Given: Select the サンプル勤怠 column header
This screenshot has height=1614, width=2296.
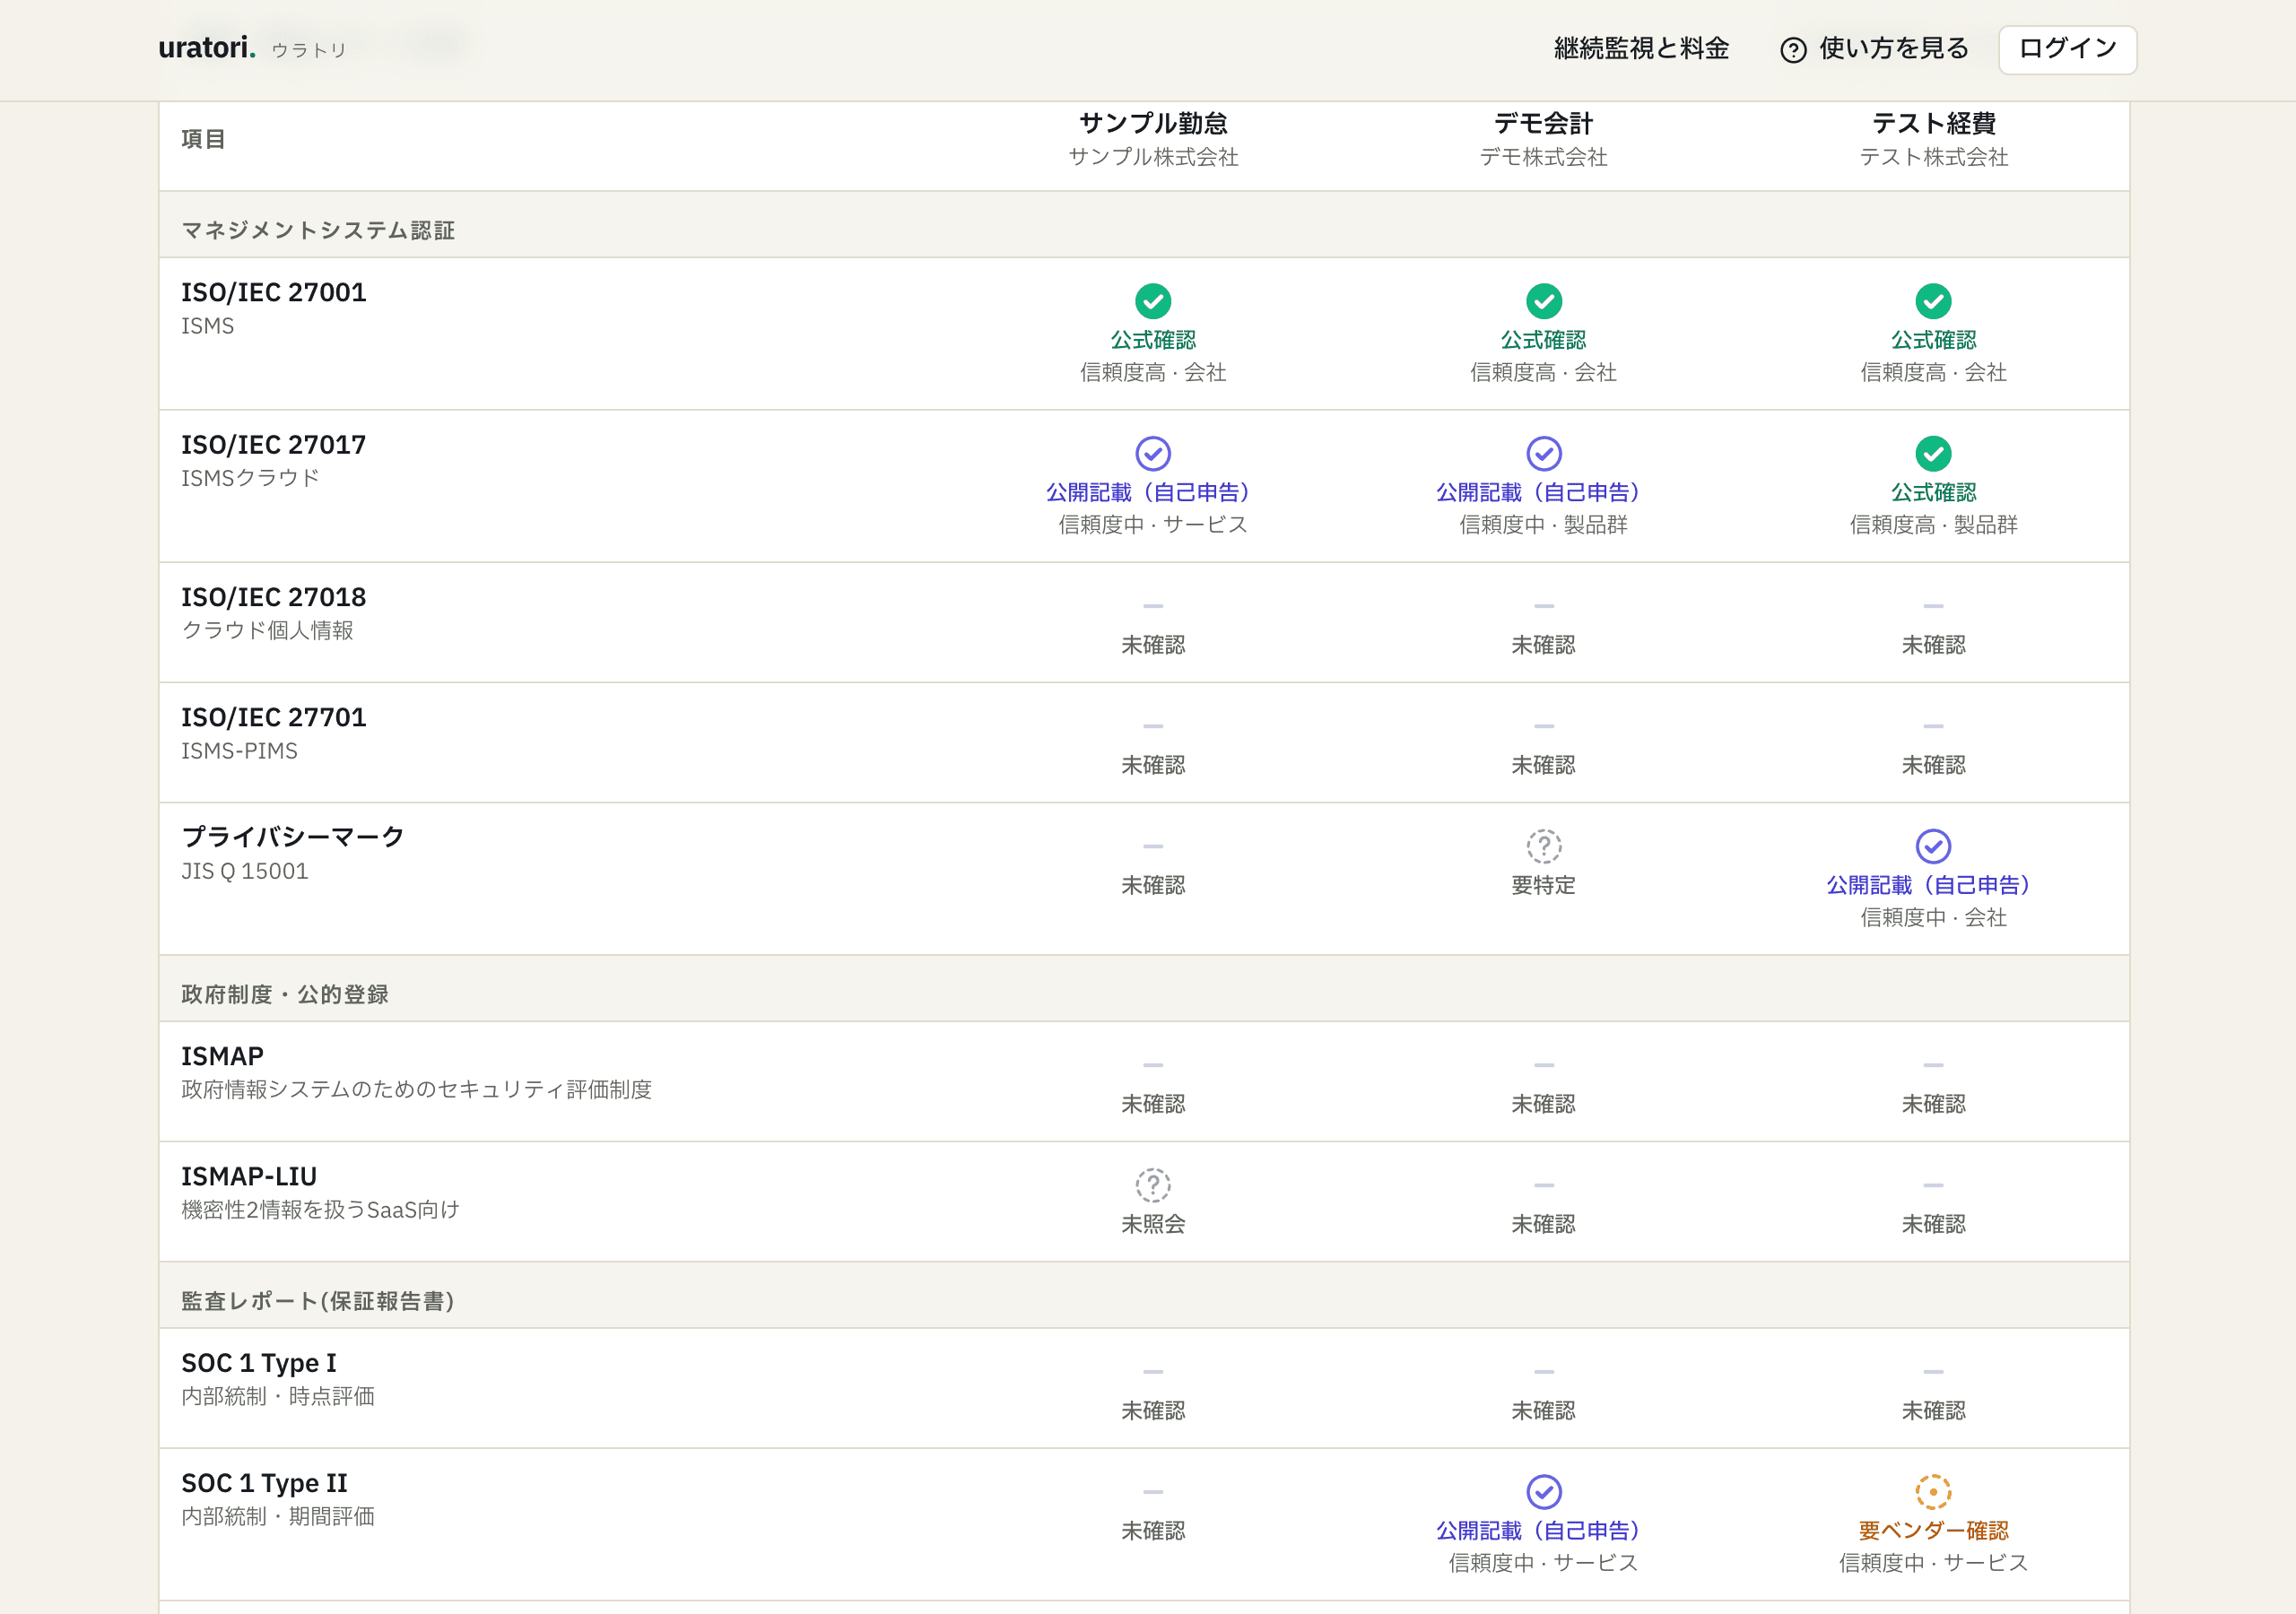Looking at the screenshot, I should (1153, 124).
